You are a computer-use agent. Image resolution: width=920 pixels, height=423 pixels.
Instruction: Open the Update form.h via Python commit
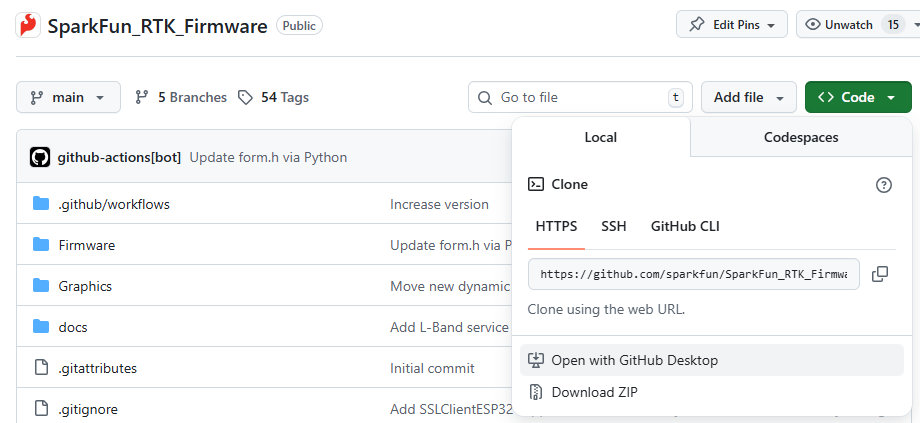tap(268, 157)
